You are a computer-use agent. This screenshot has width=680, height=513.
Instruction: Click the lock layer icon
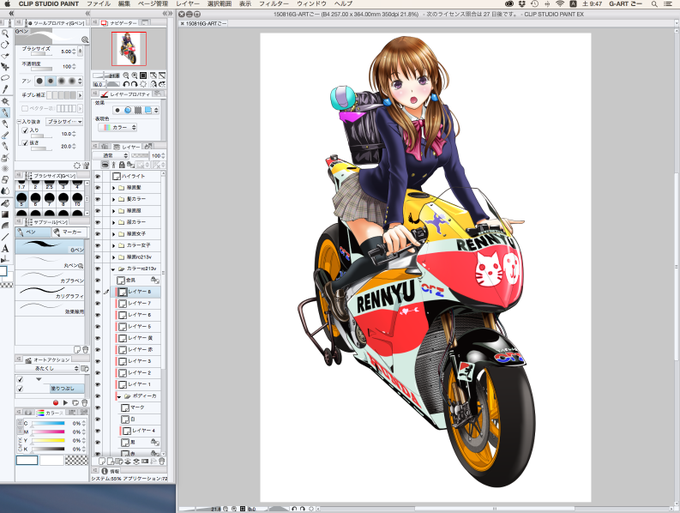pos(122,165)
